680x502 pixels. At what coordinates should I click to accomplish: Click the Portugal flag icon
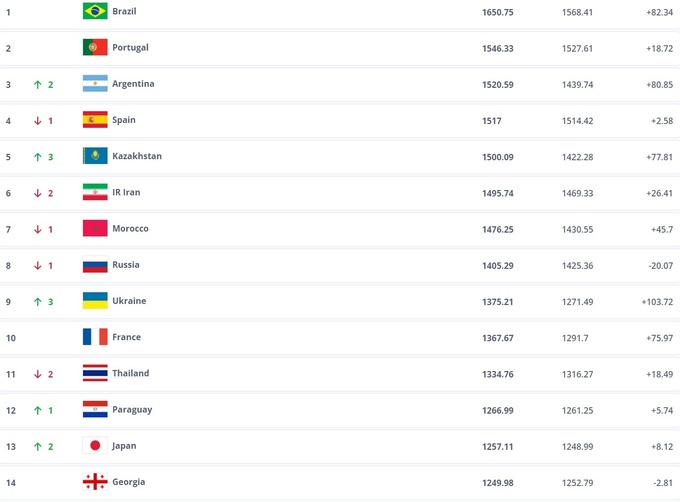point(95,47)
